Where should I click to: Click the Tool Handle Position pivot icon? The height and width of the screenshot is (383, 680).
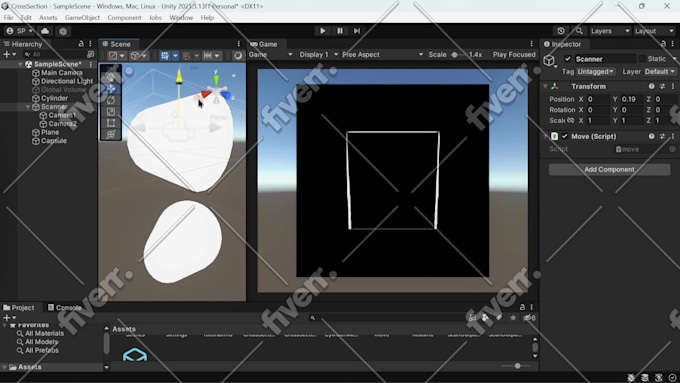click(113, 56)
